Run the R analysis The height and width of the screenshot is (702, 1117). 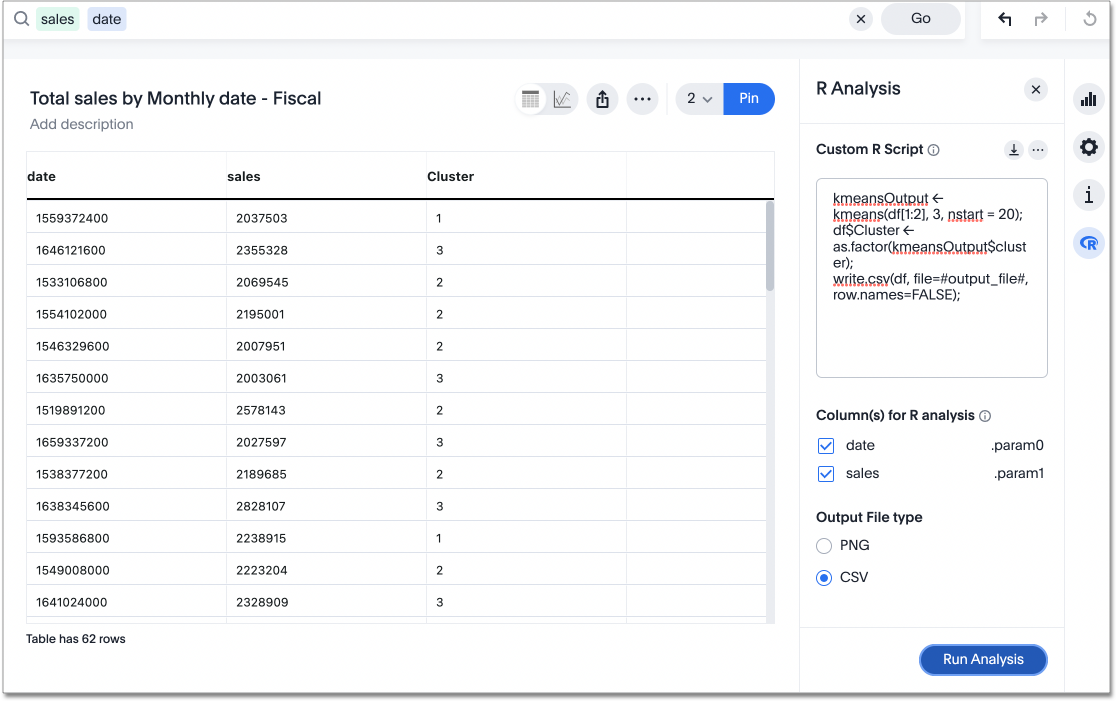tap(983, 660)
